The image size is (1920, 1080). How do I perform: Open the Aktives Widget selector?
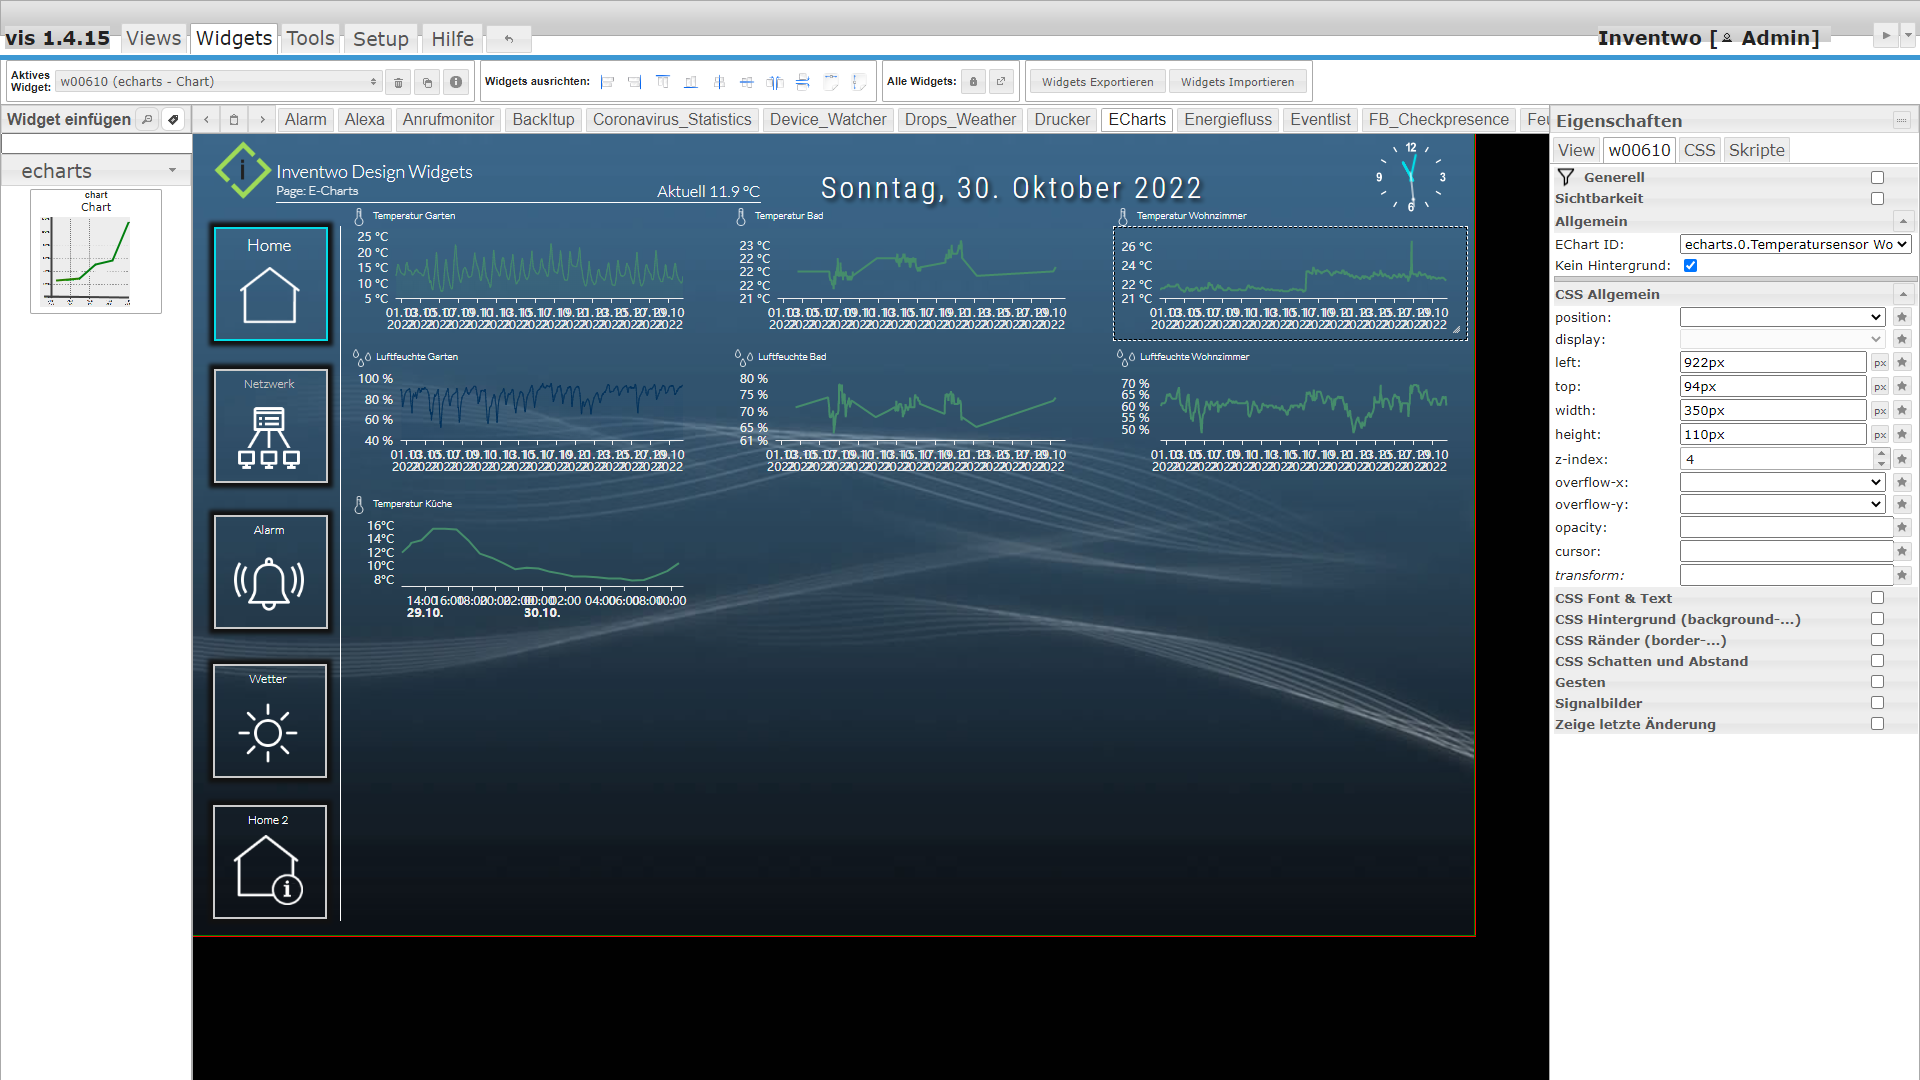tap(218, 82)
